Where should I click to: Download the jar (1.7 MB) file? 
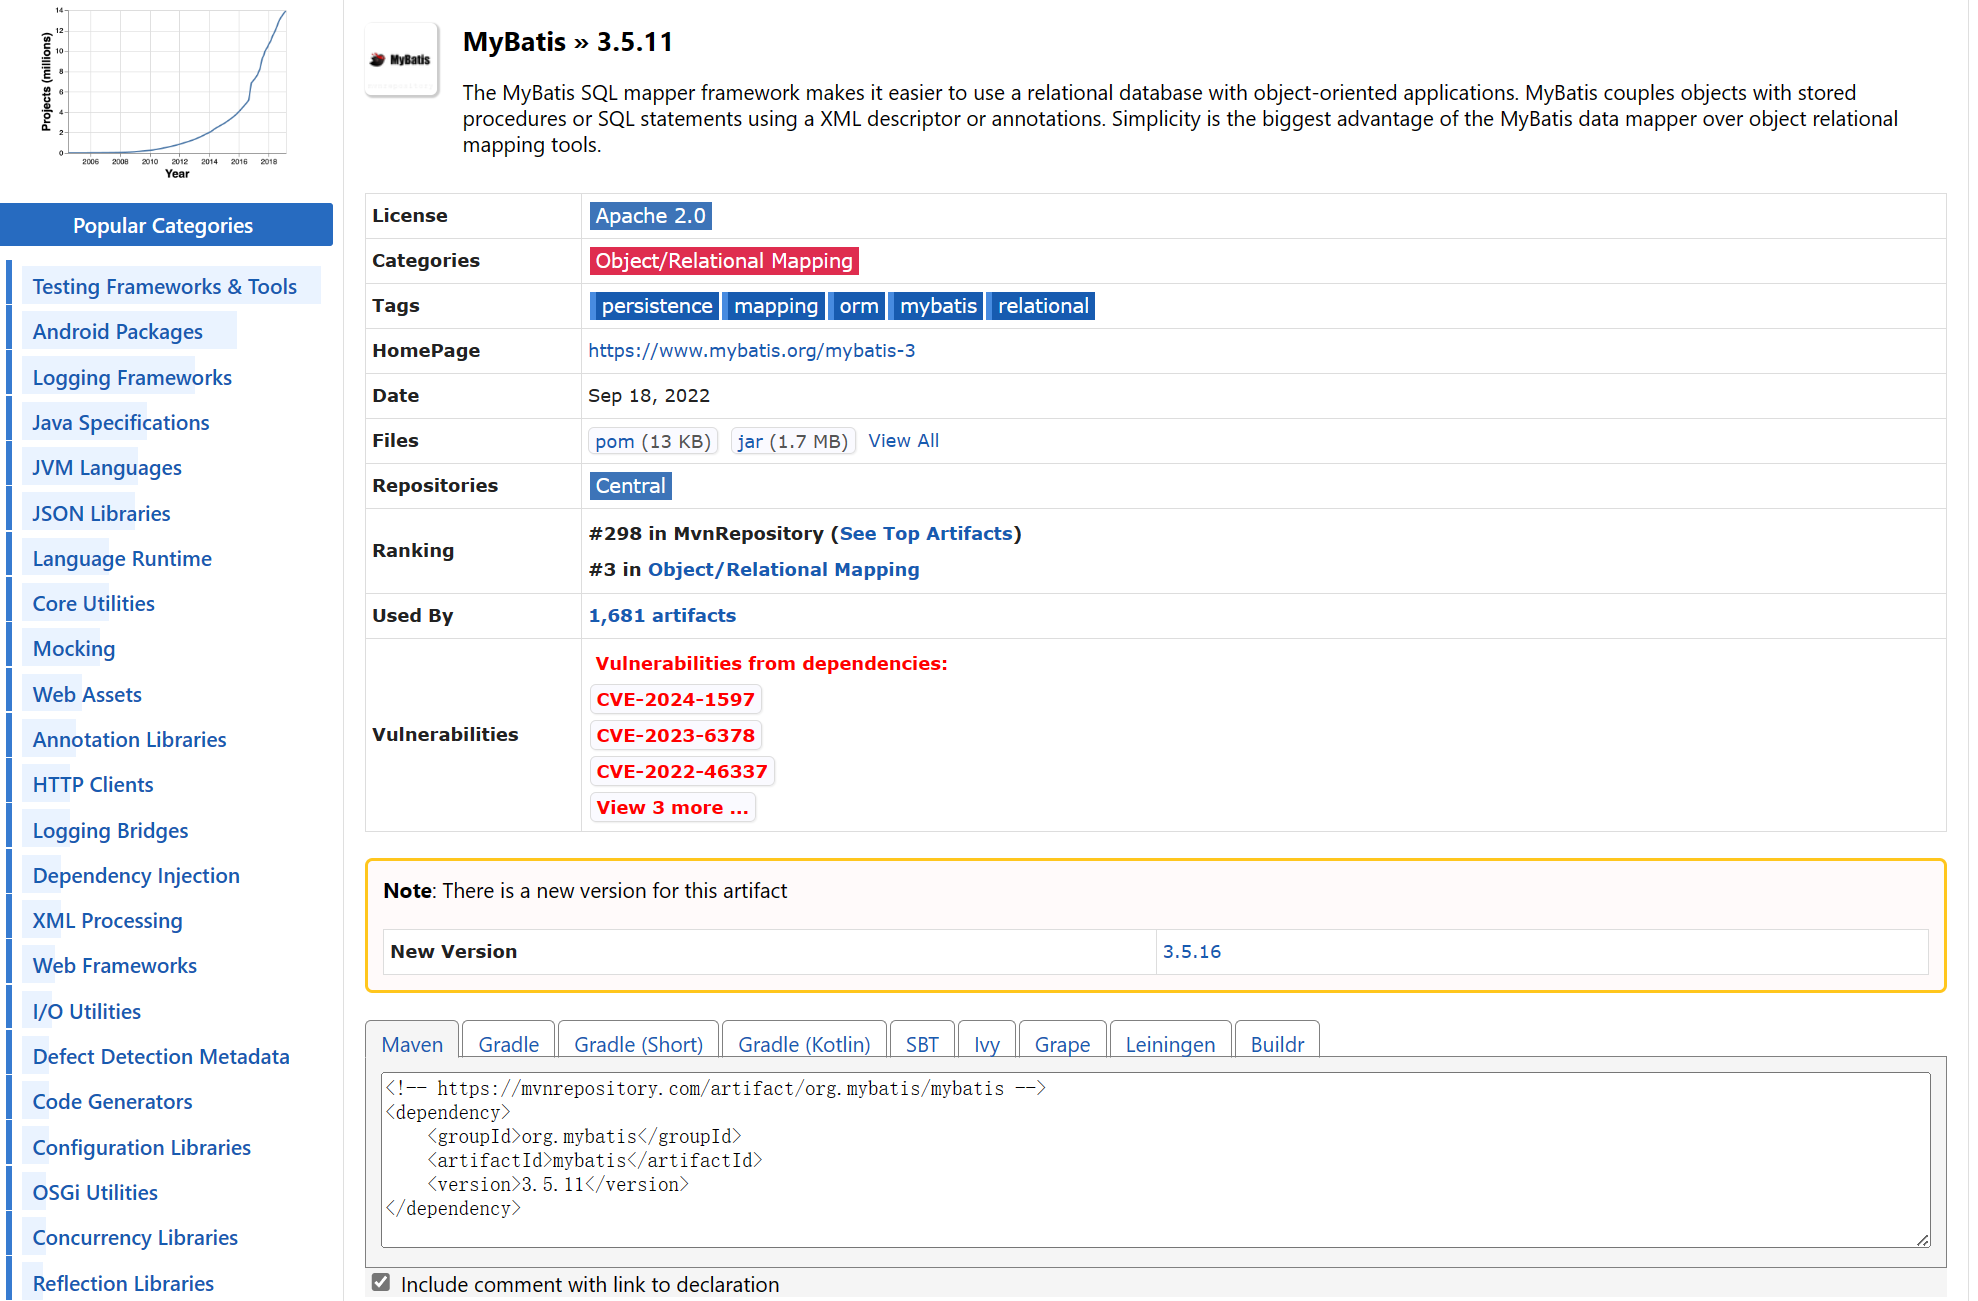pos(793,441)
